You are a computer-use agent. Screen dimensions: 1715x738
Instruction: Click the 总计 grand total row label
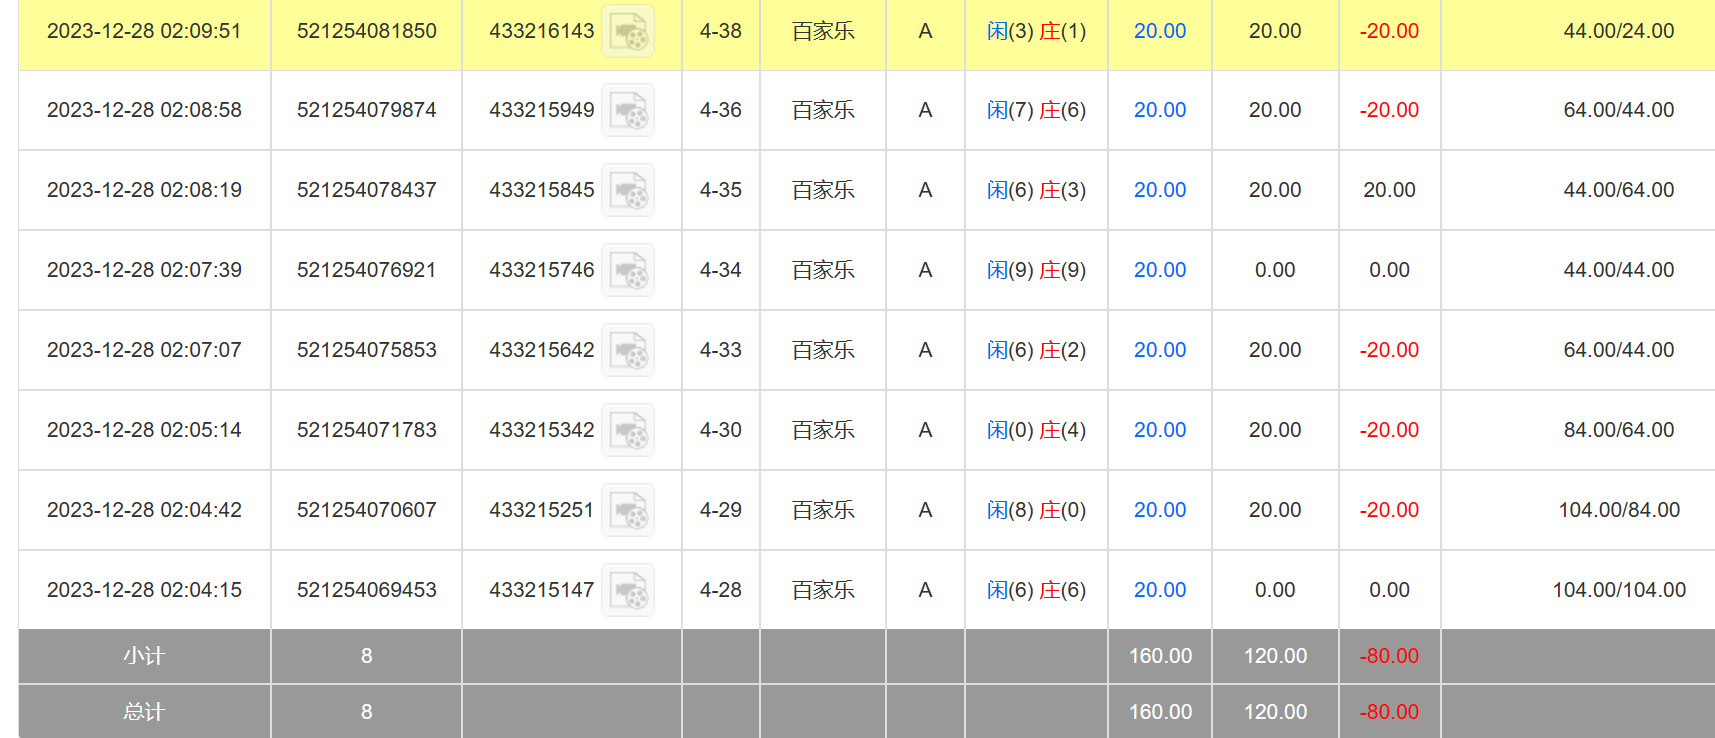coord(144,712)
